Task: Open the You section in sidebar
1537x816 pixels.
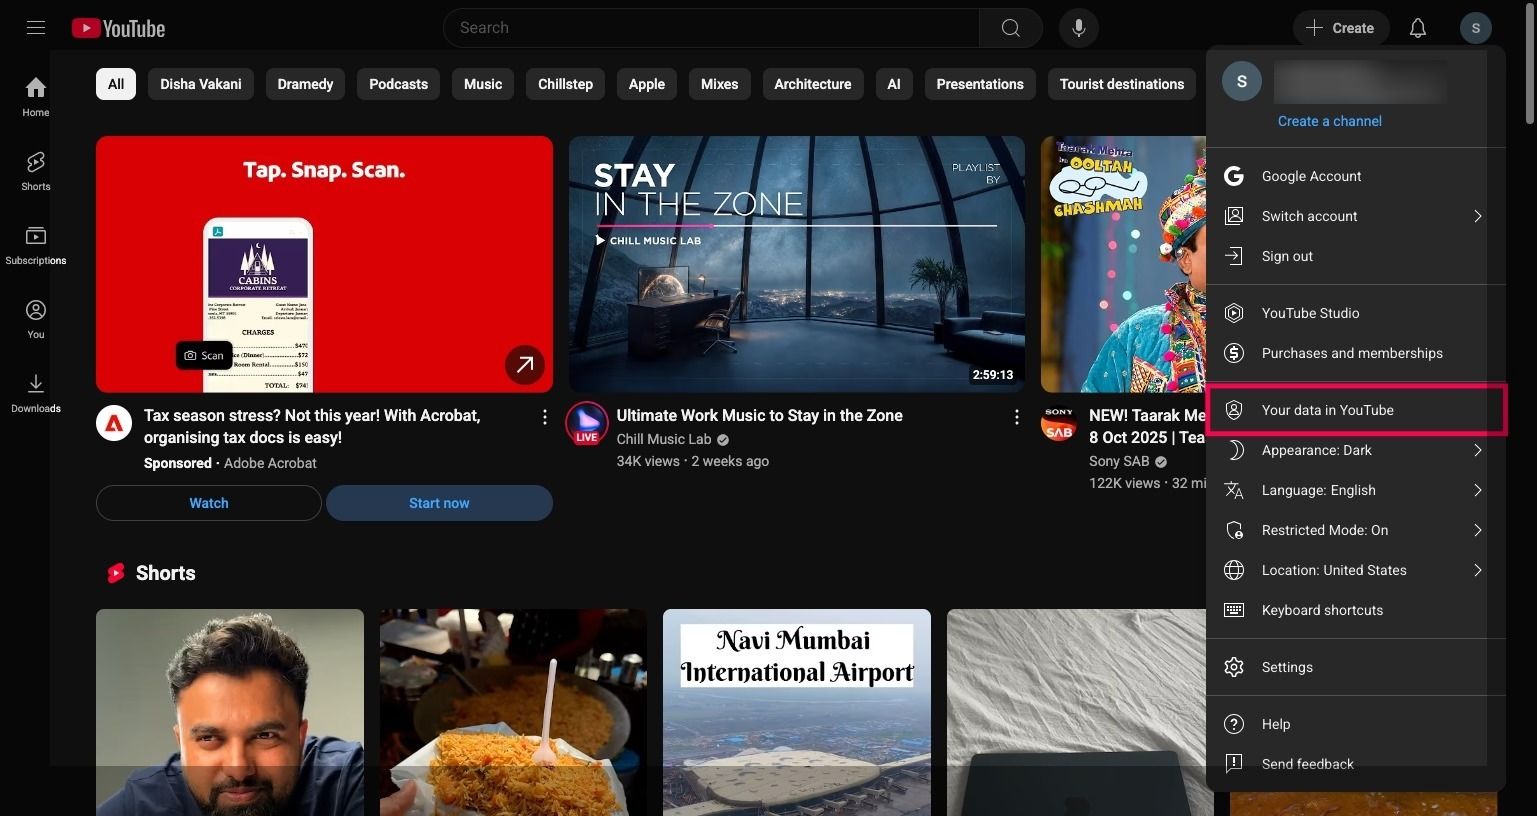Action: coord(36,319)
